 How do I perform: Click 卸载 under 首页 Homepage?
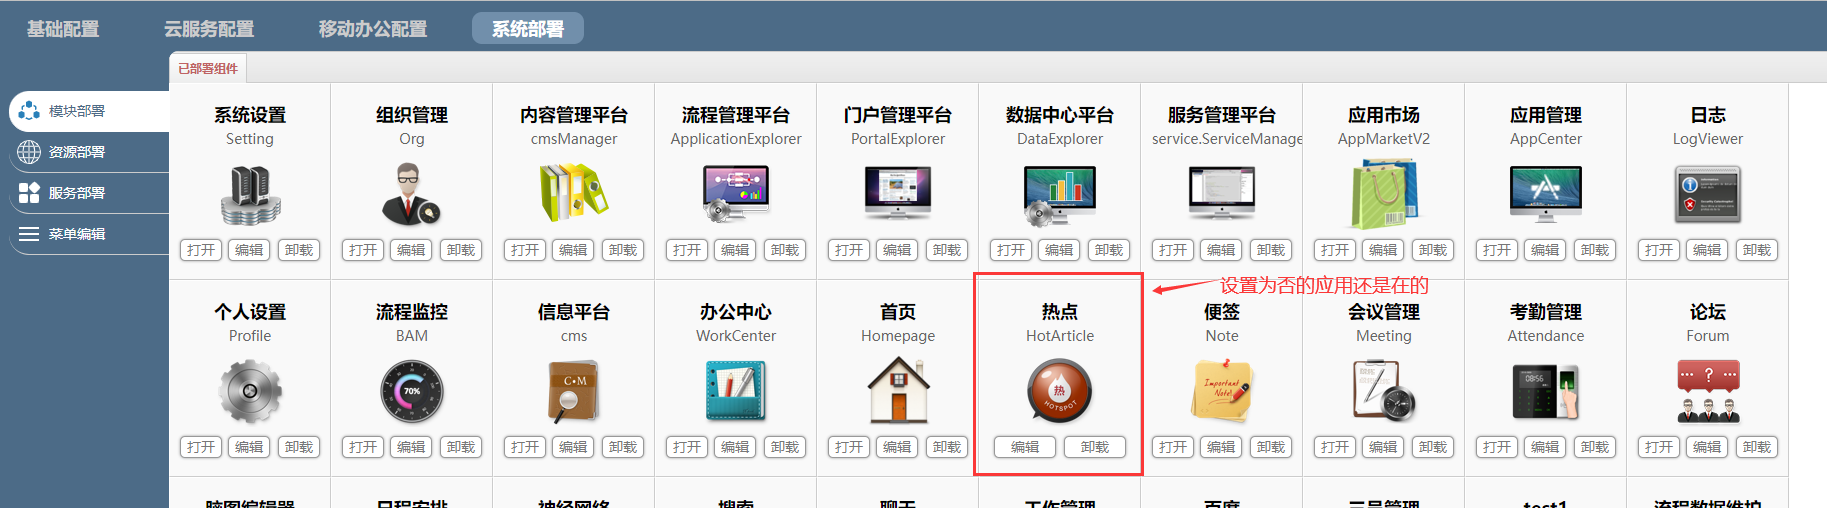947,447
